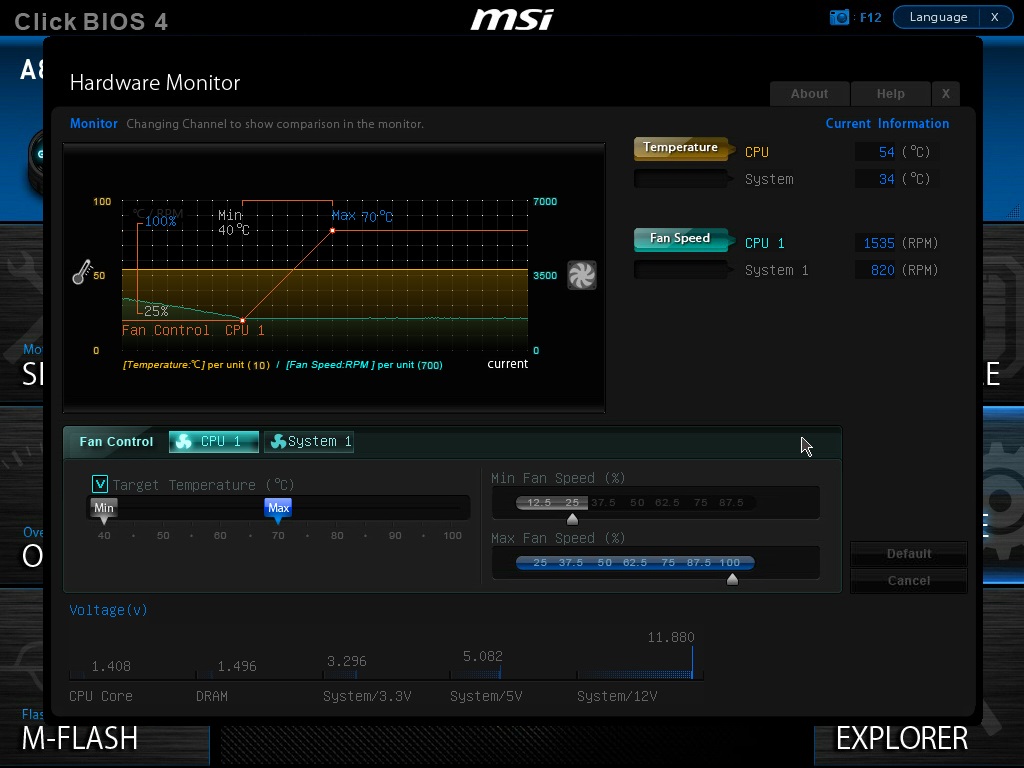Click the Max 70°C point on graph
The width and height of the screenshot is (1024, 768).
click(332, 231)
